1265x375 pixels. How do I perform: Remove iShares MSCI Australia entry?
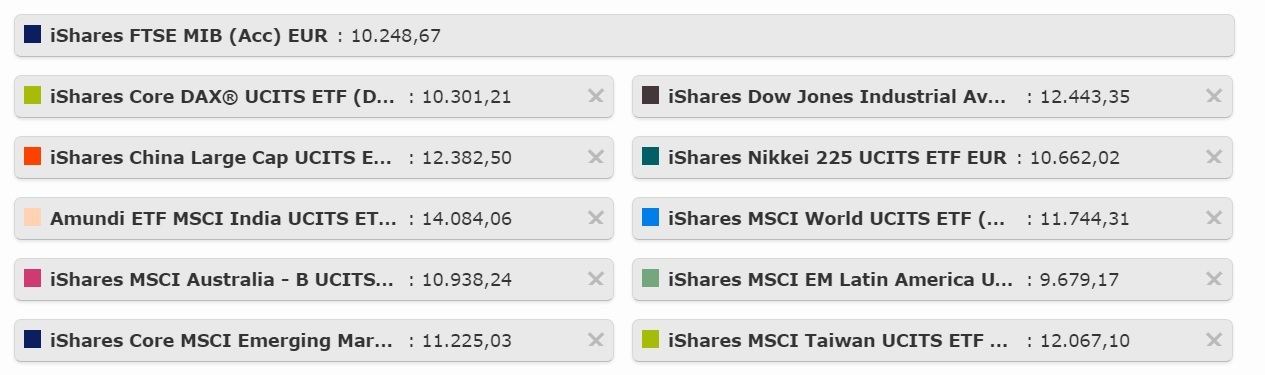coord(596,279)
